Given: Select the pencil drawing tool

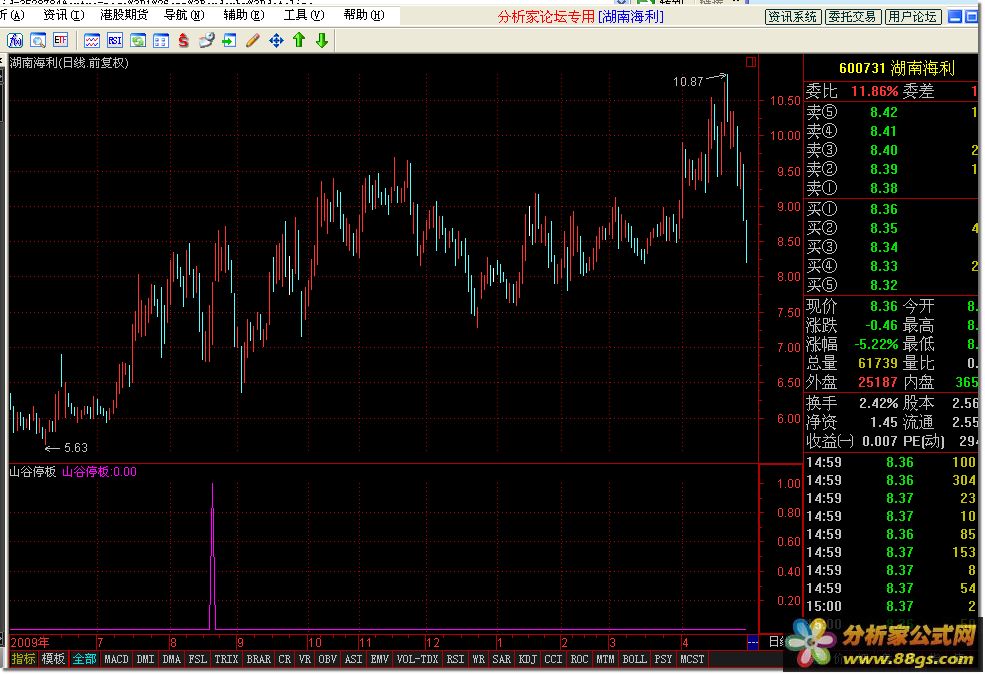Looking at the screenshot, I should pyautogui.click(x=253, y=41).
